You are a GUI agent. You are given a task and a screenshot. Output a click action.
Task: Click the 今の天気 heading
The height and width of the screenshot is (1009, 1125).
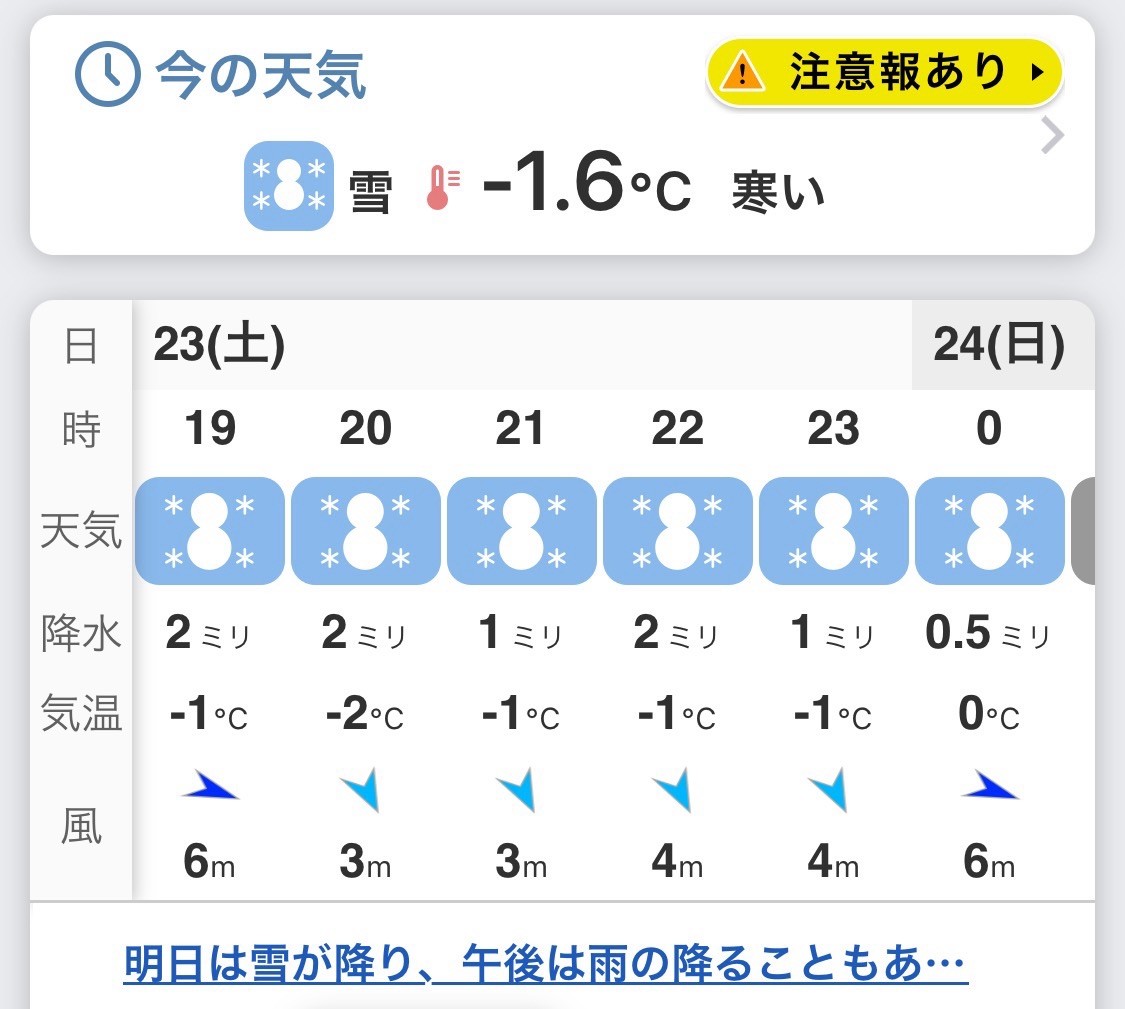coord(261,75)
